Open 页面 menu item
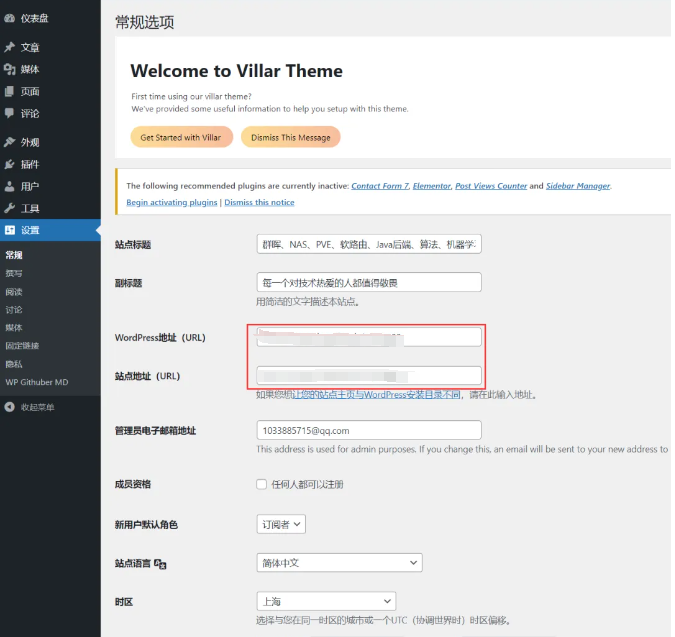Viewport: 675px width, 637px height. coord(30,91)
